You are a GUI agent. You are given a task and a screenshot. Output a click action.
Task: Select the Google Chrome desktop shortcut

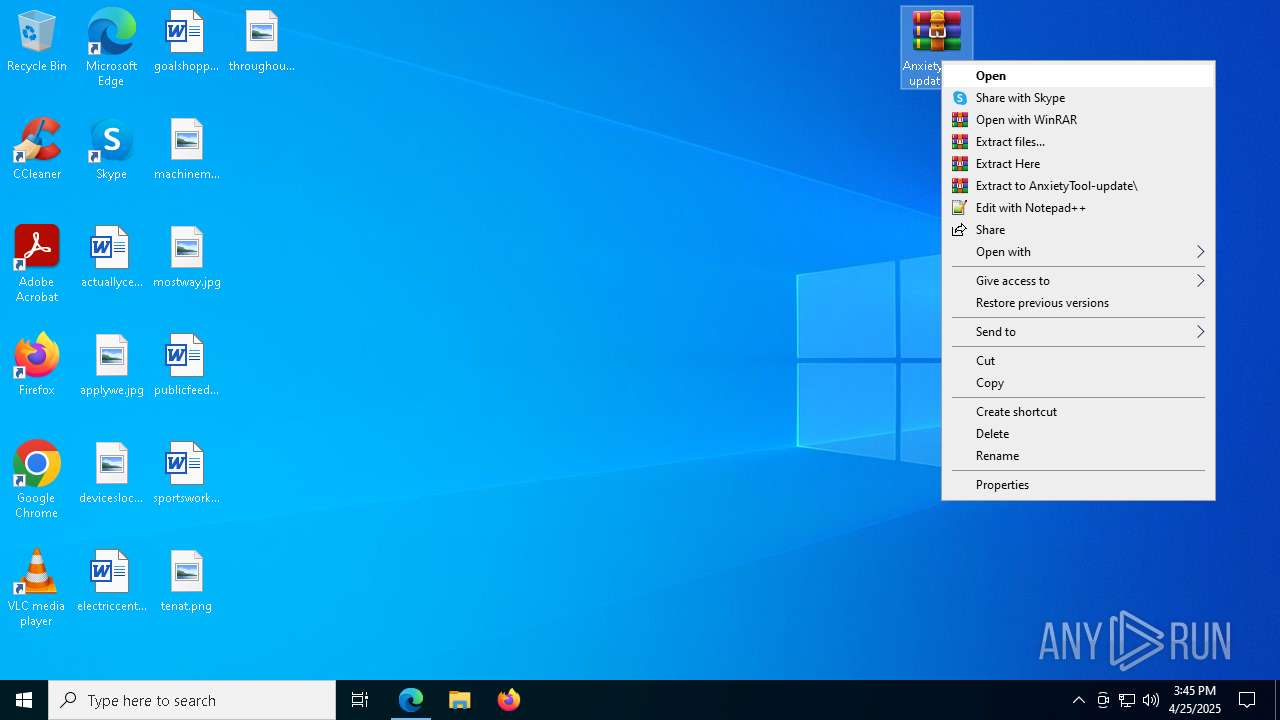pos(37,480)
